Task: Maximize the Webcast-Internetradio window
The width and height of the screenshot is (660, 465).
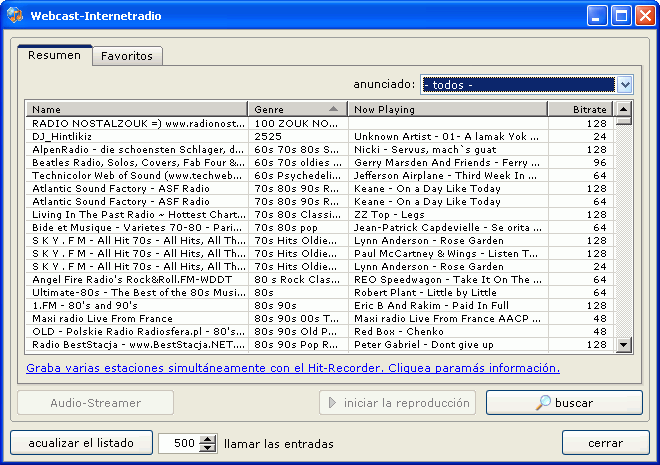Action: 620,16
